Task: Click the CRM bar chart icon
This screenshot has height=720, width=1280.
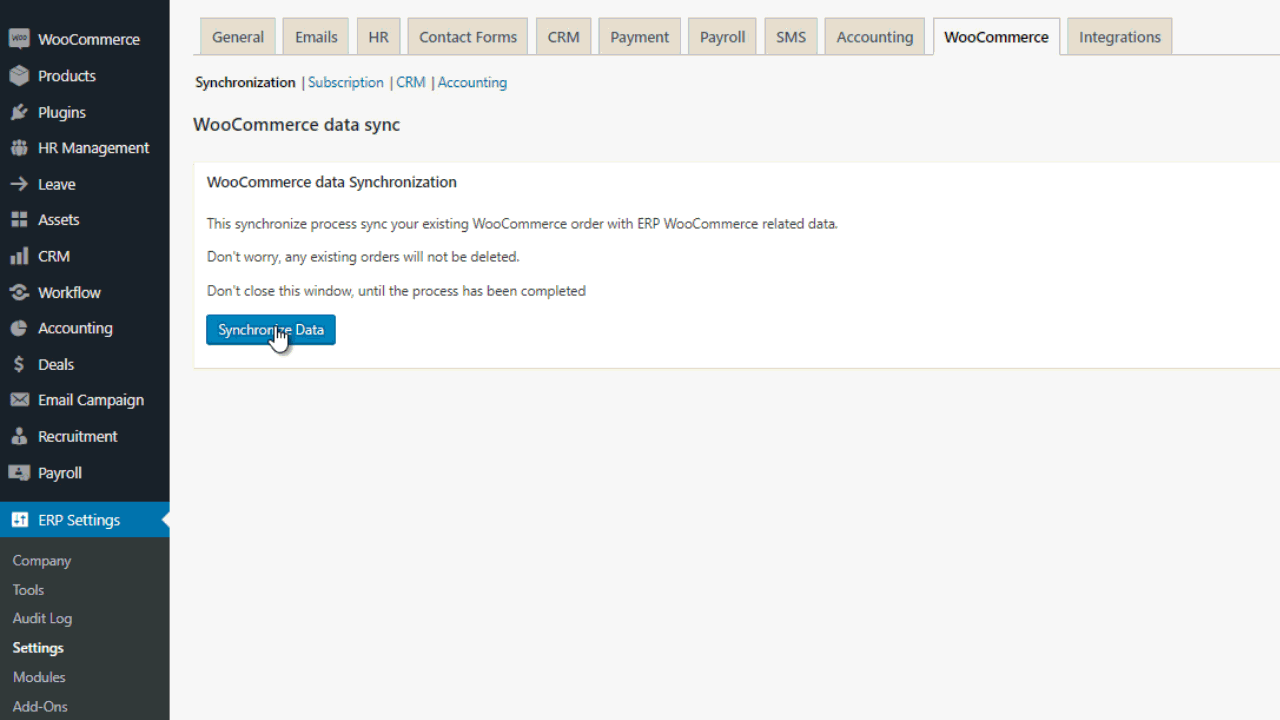Action: point(19,256)
